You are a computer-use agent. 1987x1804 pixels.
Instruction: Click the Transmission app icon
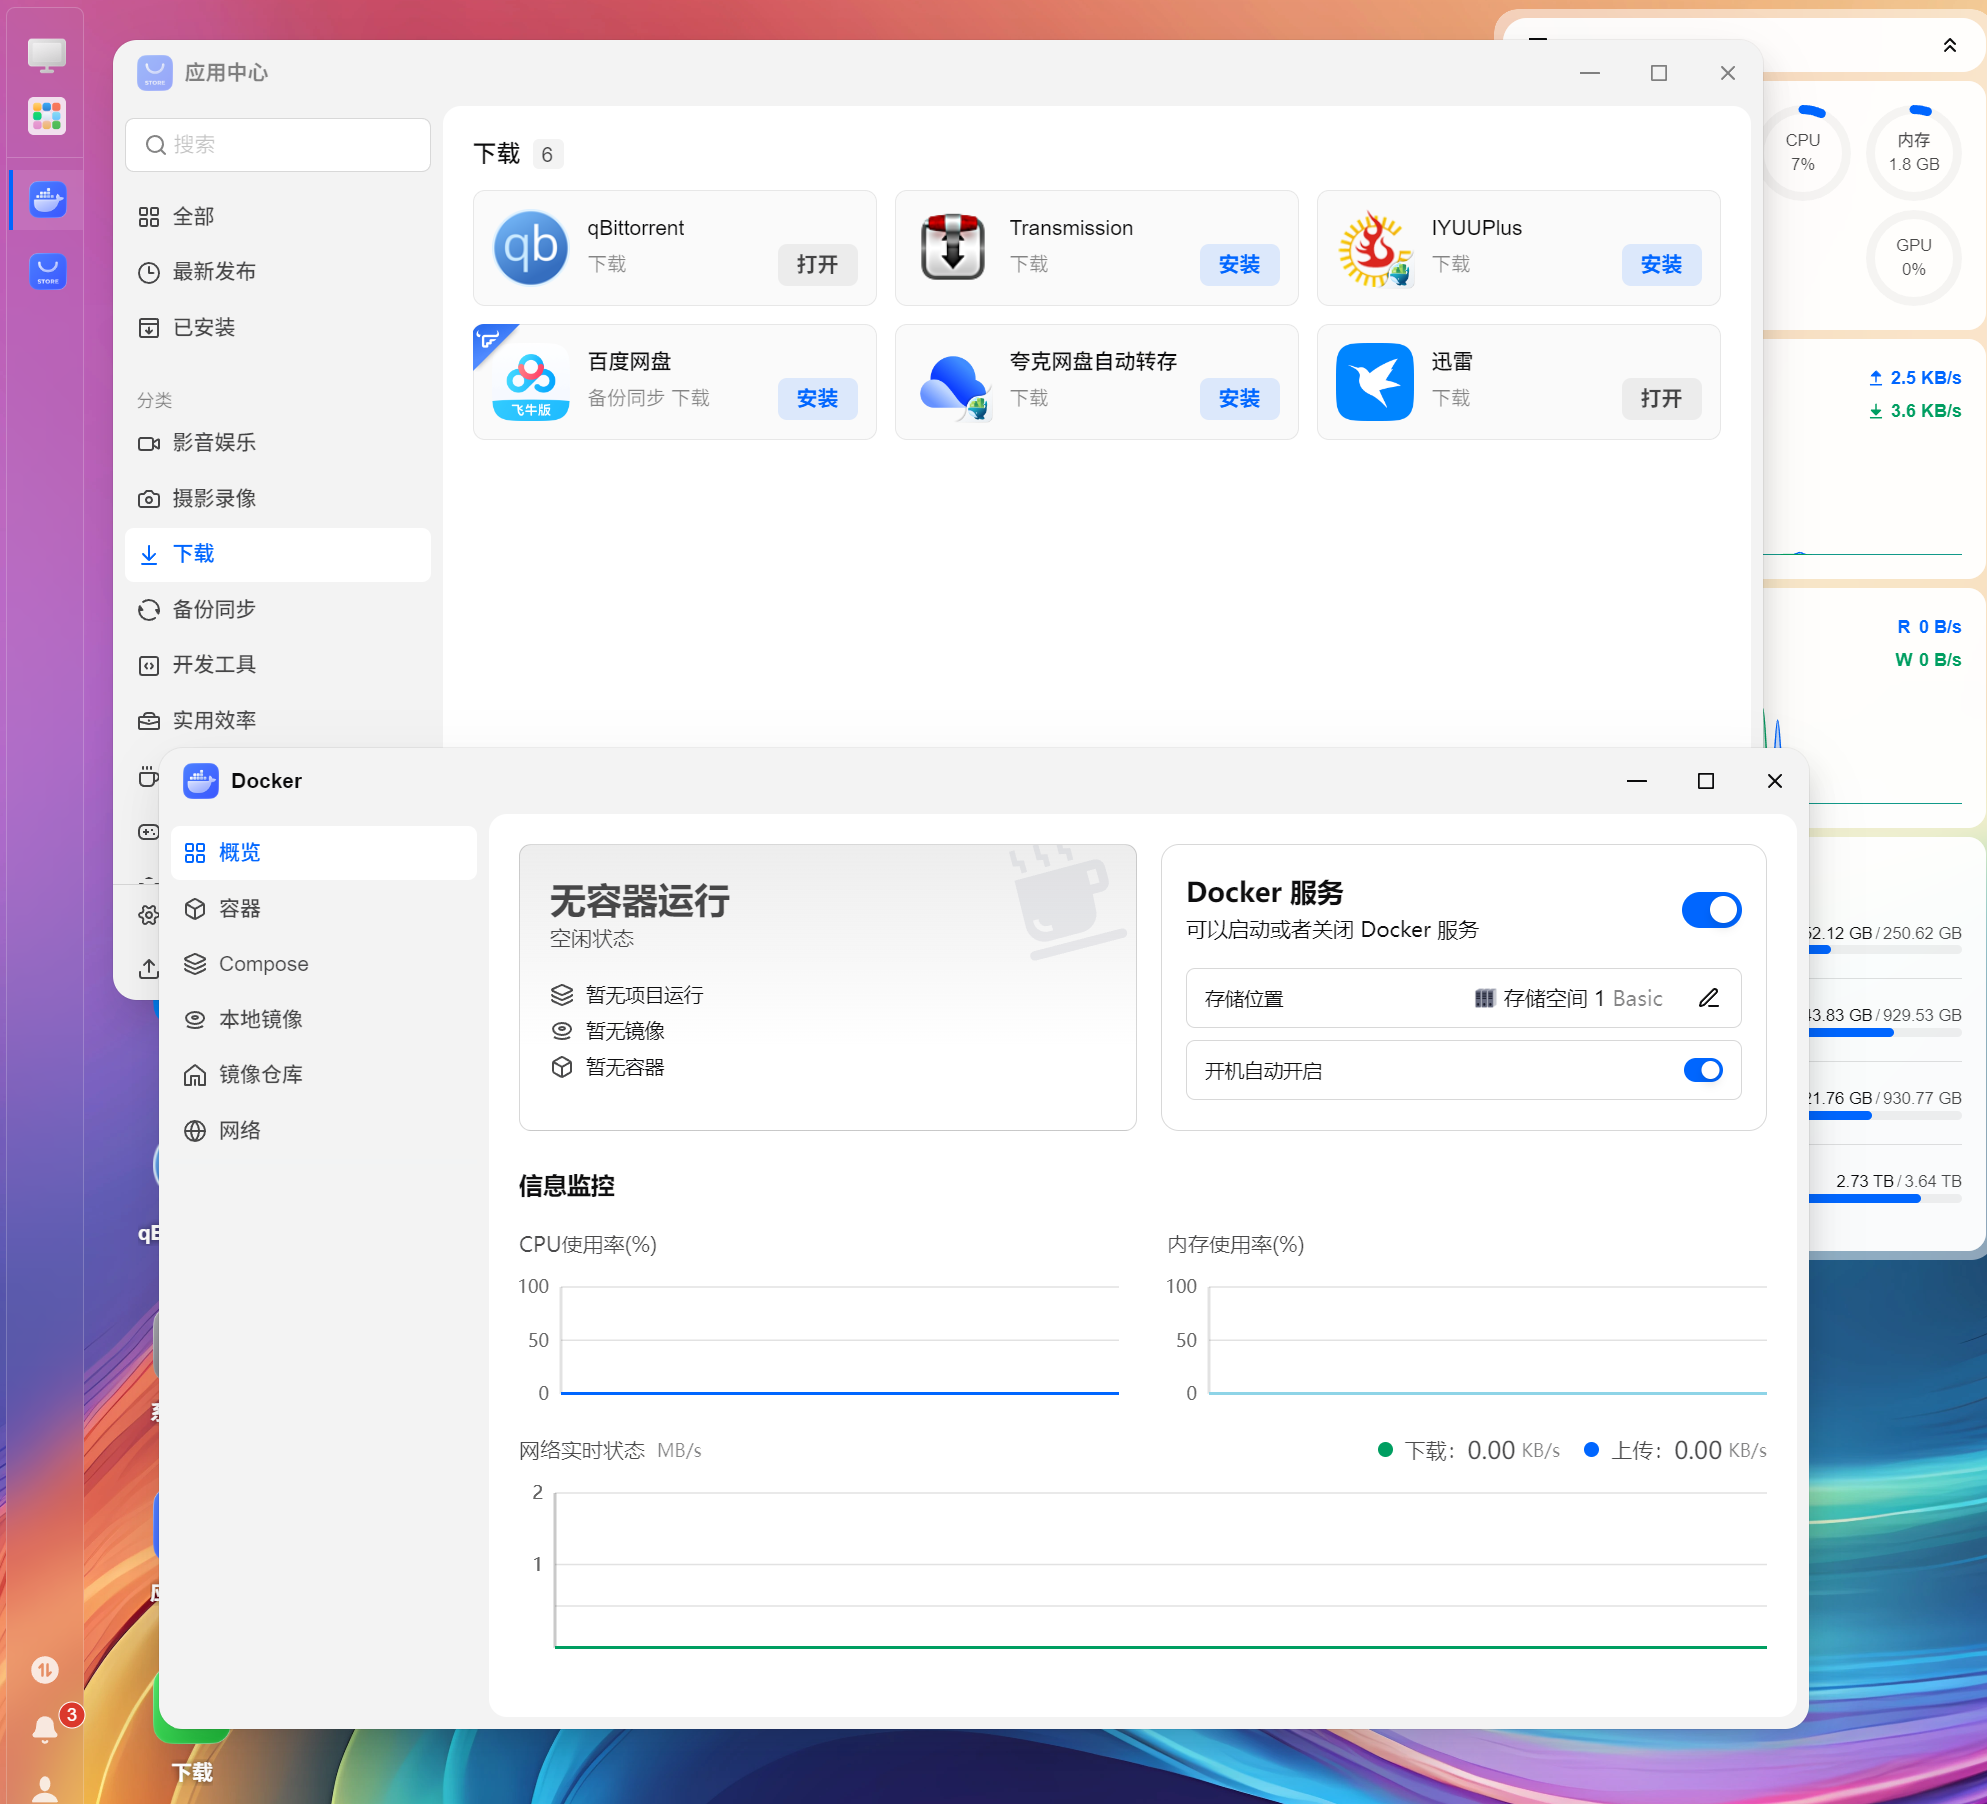pyautogui.click(x=953, y=248)
